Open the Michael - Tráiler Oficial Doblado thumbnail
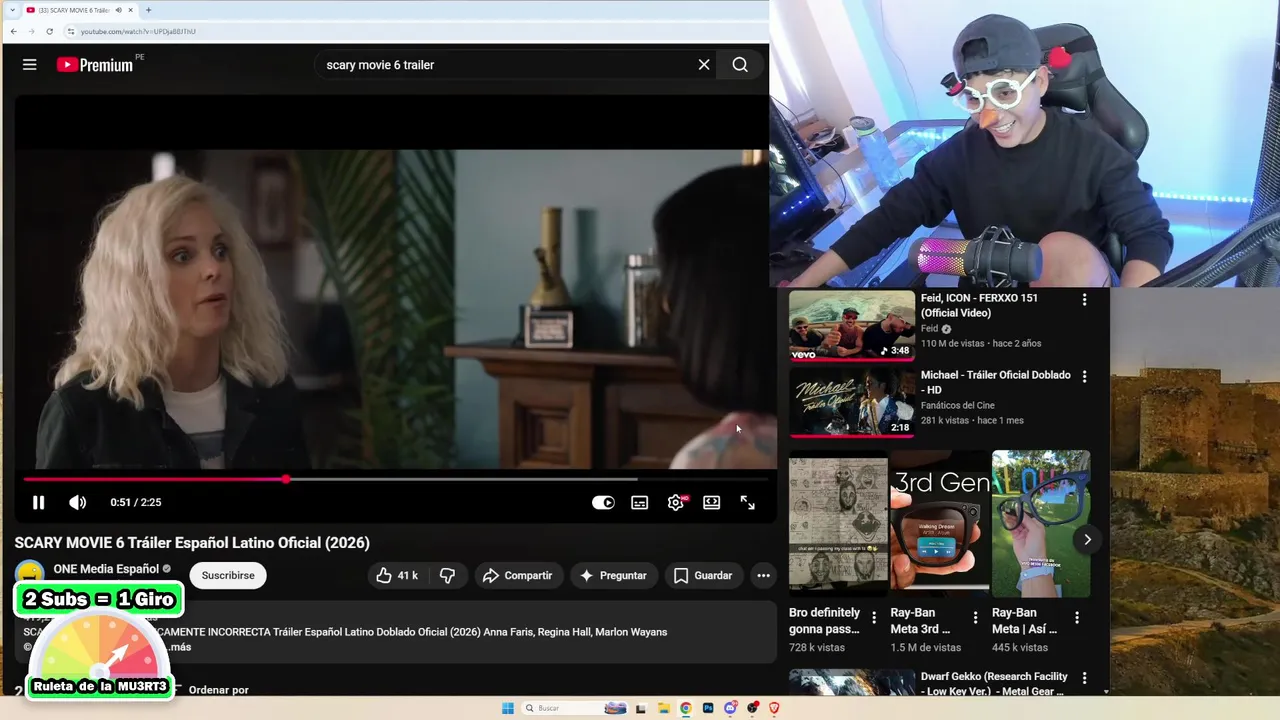Image resolution: width=1280 pixels, height=720 pixels. pyautogui.click(x=852, y=402)
